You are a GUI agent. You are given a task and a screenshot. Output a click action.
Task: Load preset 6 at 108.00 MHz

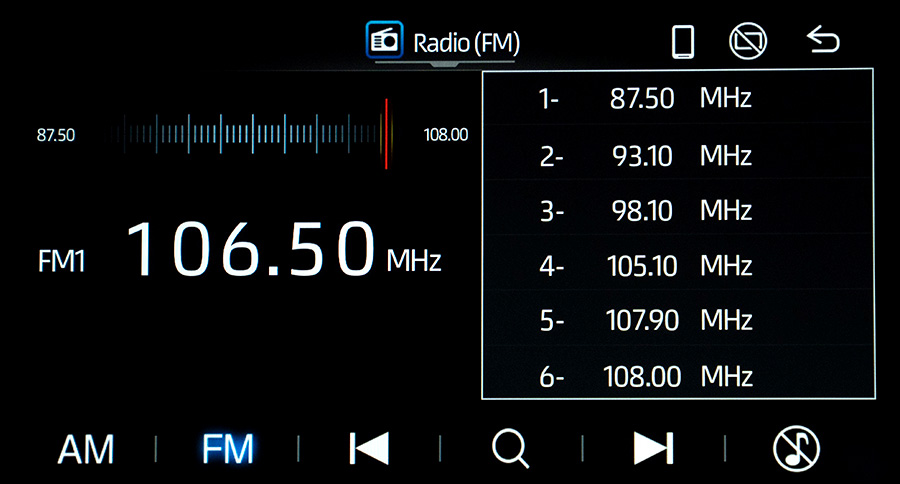pos(677,377)
